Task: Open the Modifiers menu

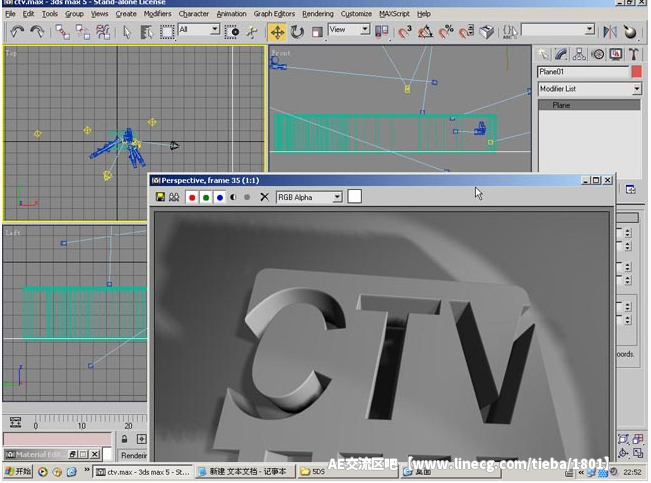Action: [x=157, y=14]
